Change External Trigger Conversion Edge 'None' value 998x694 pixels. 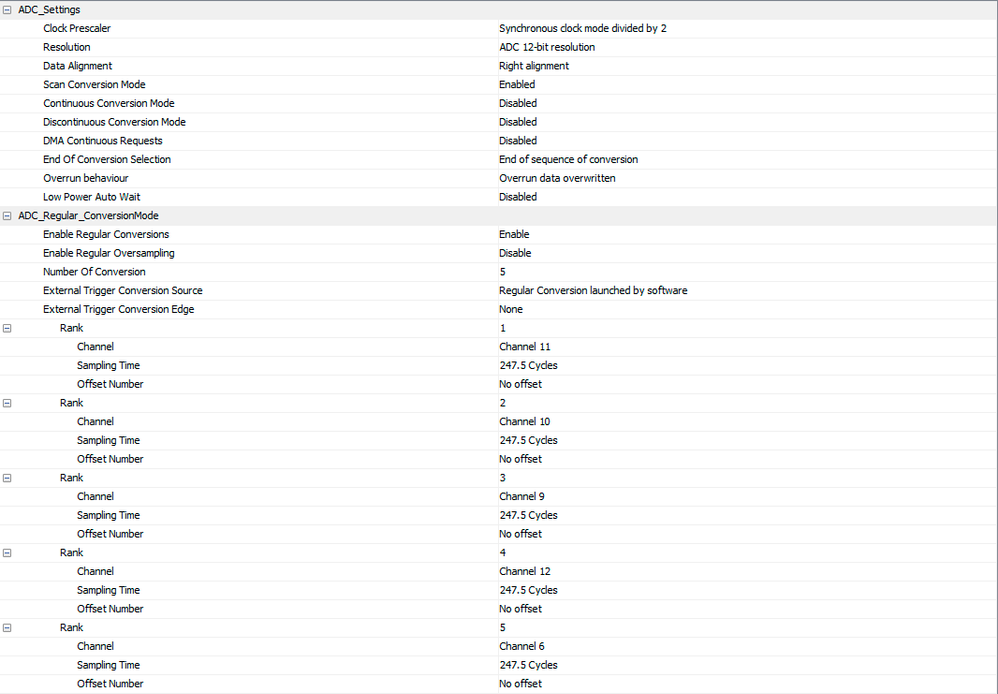[510, 309]
